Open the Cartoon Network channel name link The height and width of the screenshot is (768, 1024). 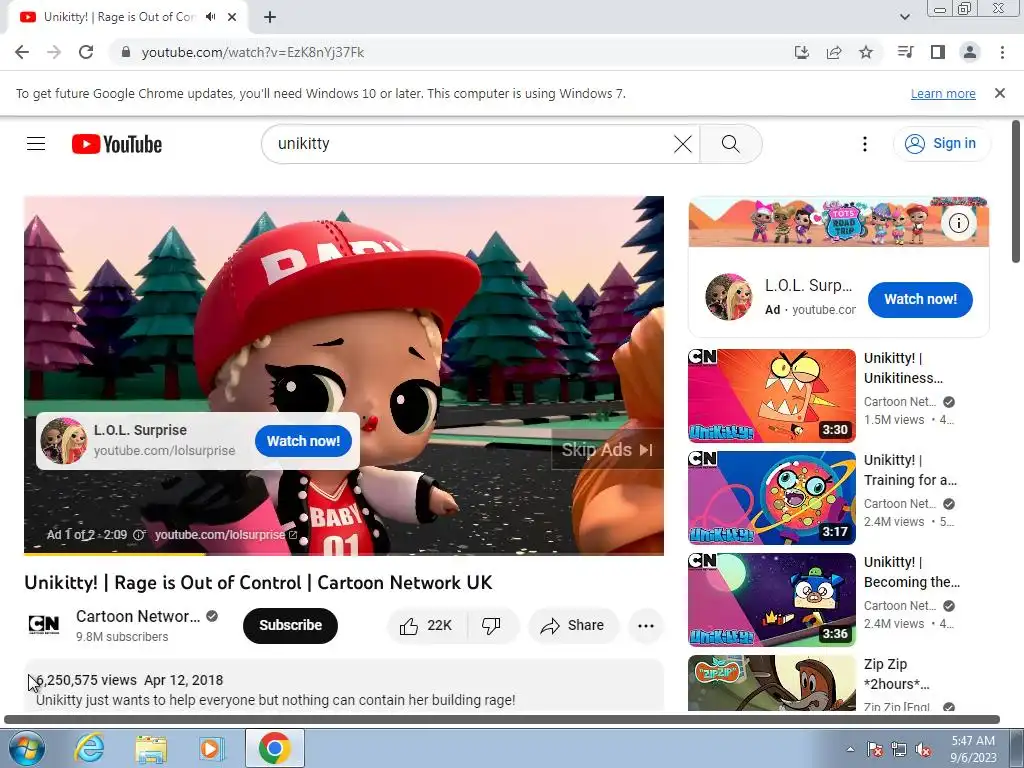138,616
